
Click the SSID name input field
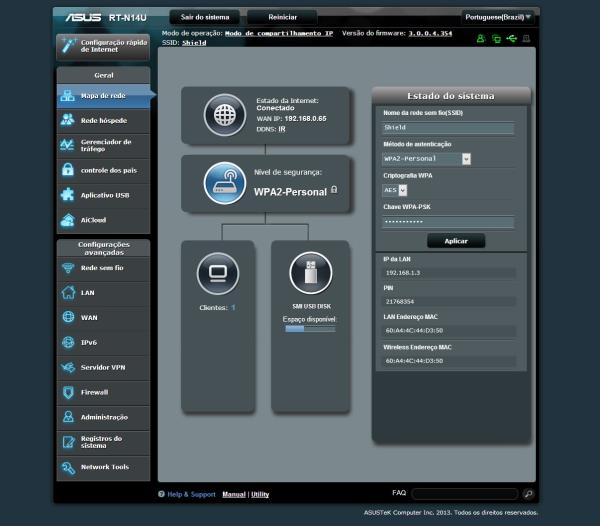[x=448, y=128]
